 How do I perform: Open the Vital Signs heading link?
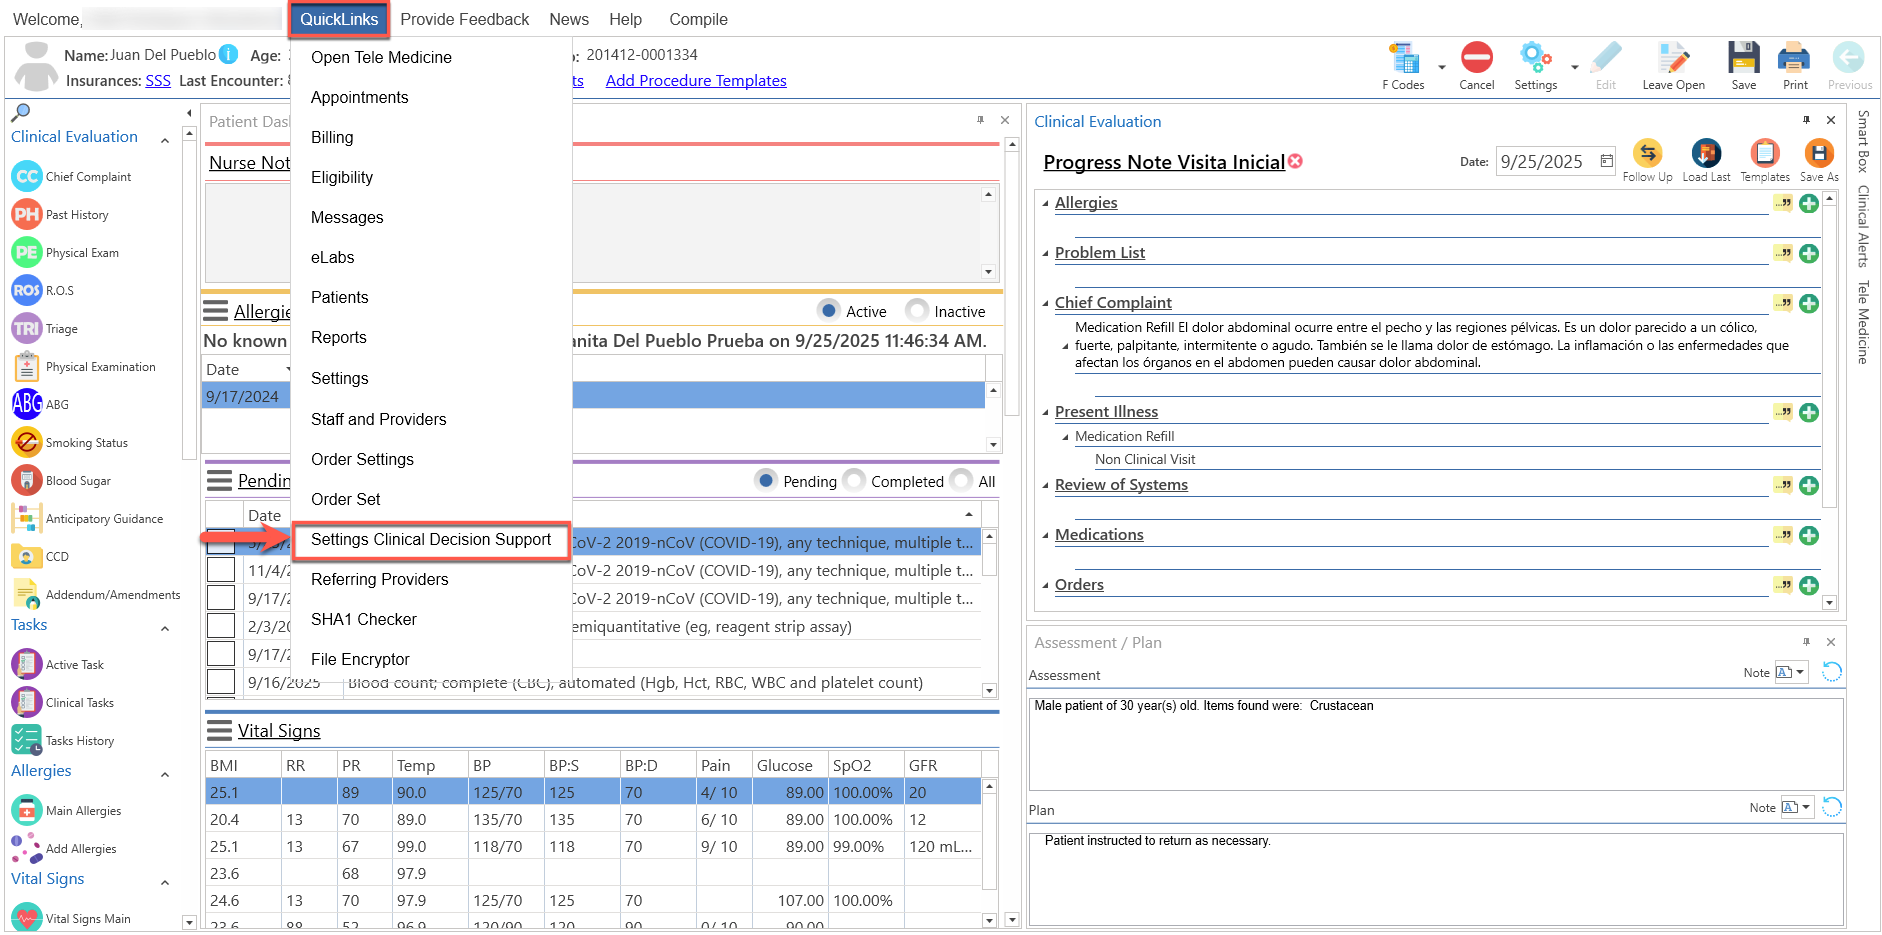point(279,731)
